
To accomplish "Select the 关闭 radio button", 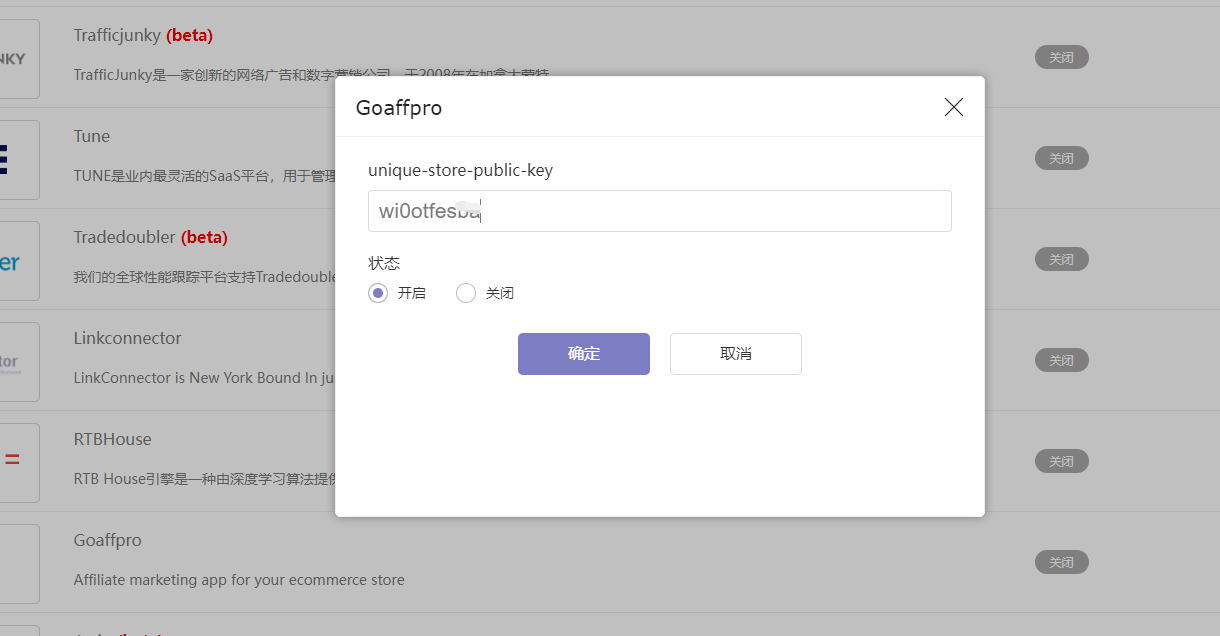I will pyautogui.click(x=465, y=292).
